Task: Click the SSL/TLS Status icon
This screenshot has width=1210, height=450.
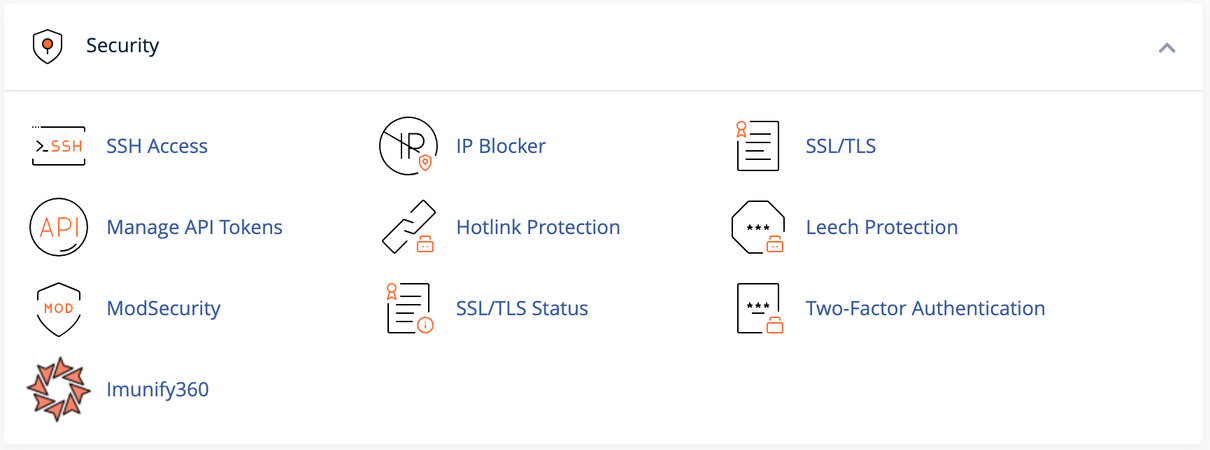Action: (408, 309)
